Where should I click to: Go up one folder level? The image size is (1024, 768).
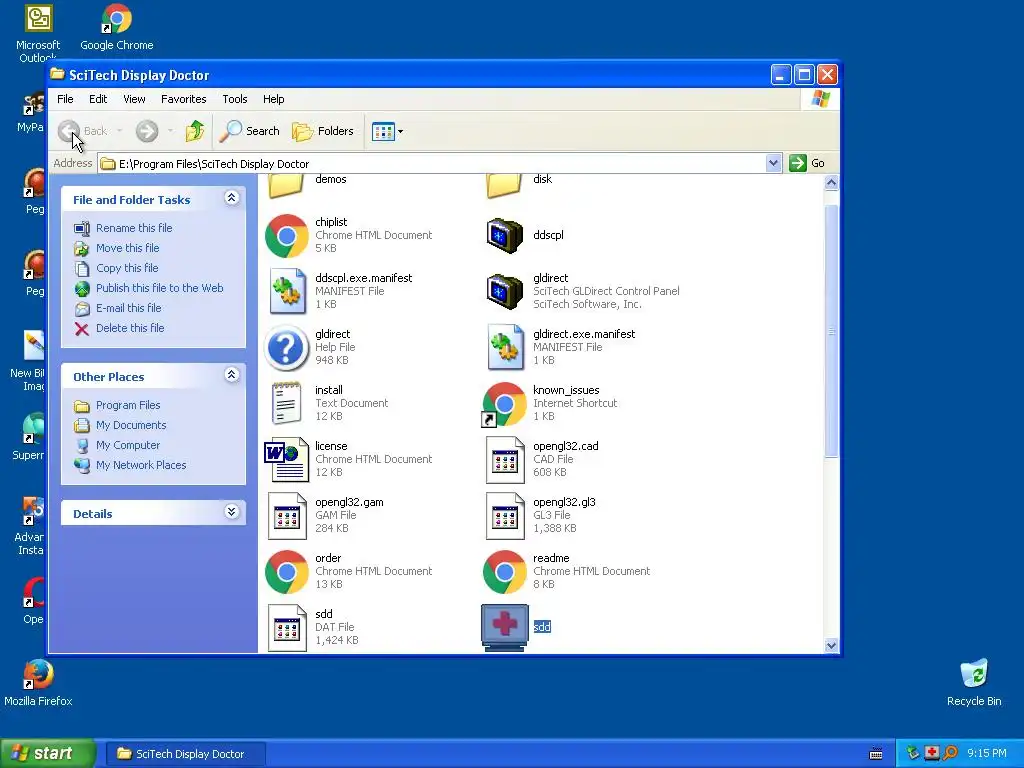[x=195, y=131]
